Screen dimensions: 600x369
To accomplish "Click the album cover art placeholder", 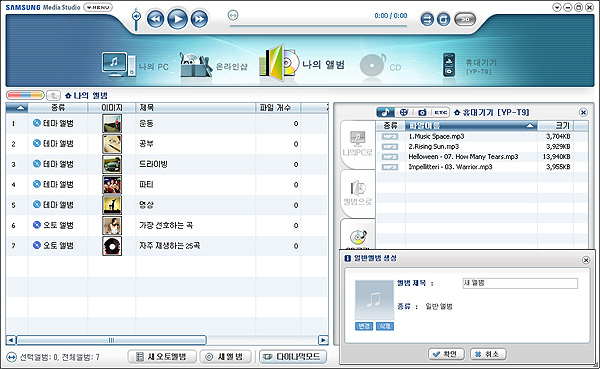I will click(x=374, y=300).
